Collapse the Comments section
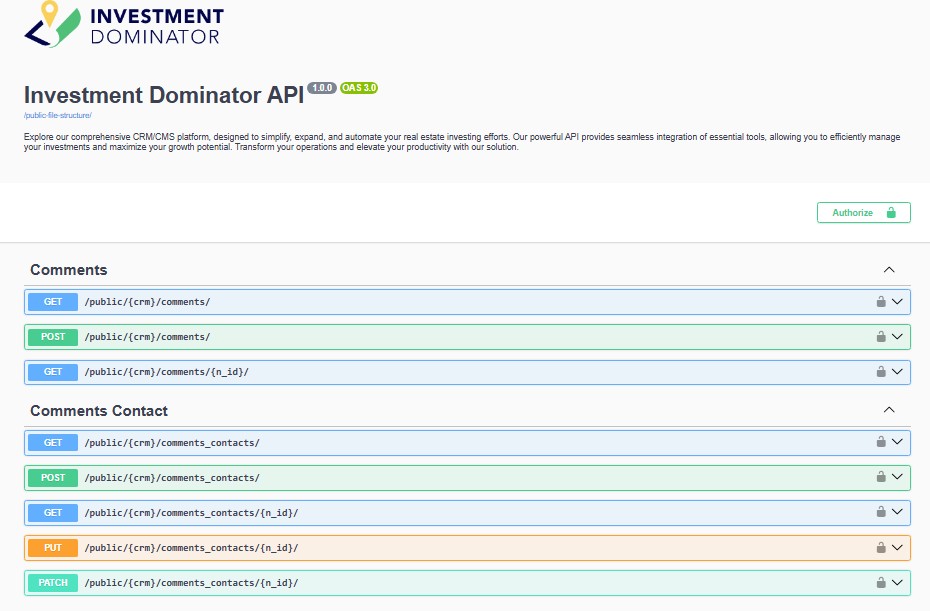Screen dimensions: 930x611 pos(888,270)
